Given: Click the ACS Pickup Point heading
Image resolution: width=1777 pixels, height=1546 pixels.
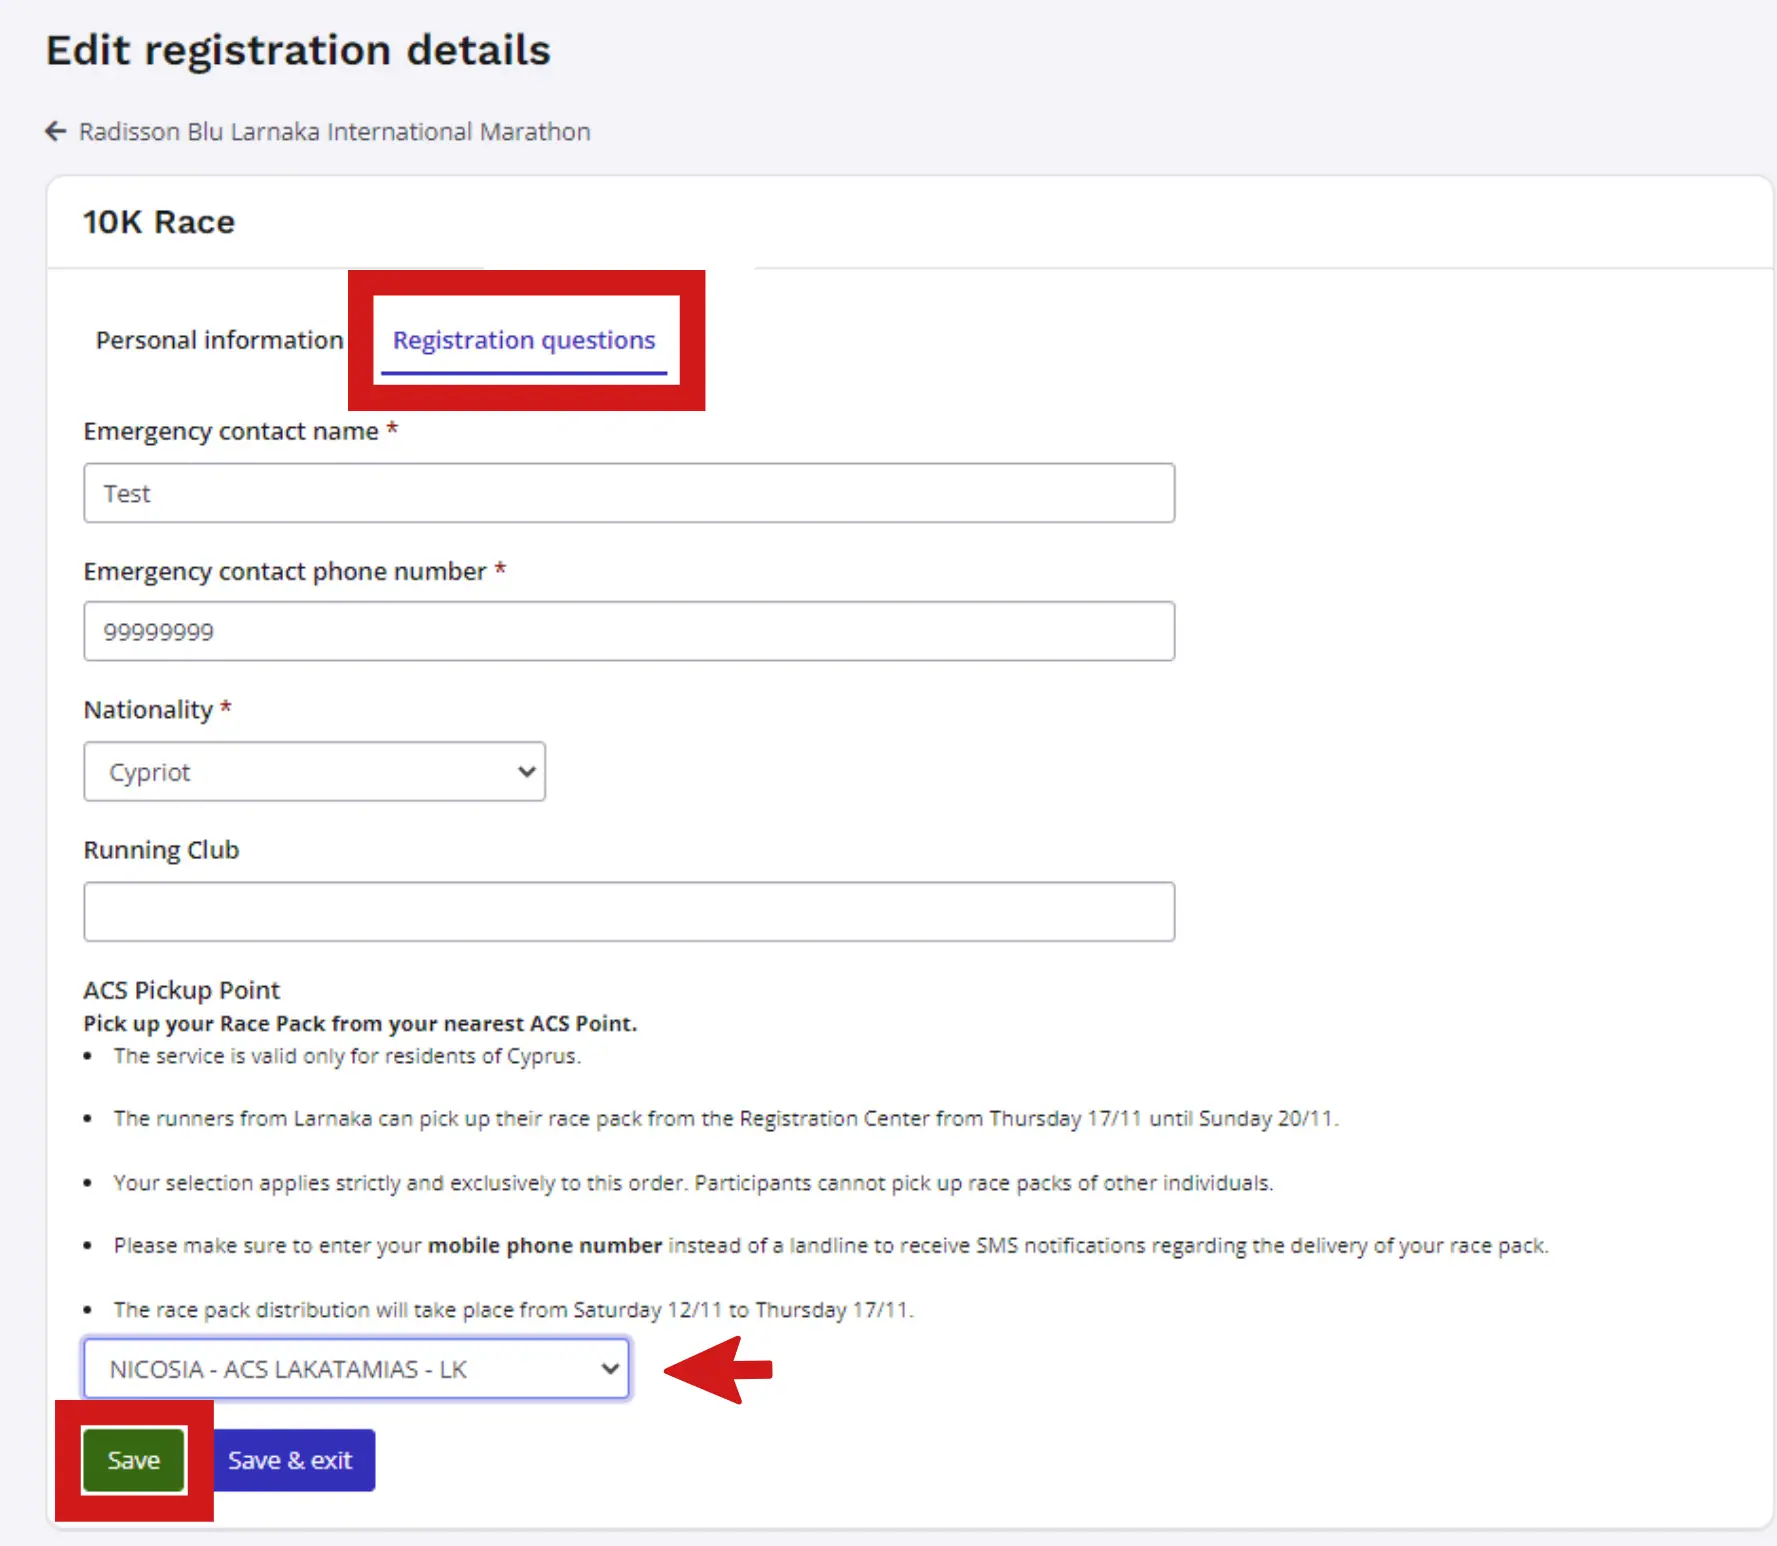Looking at the screenshot, I should coord(182,990).
